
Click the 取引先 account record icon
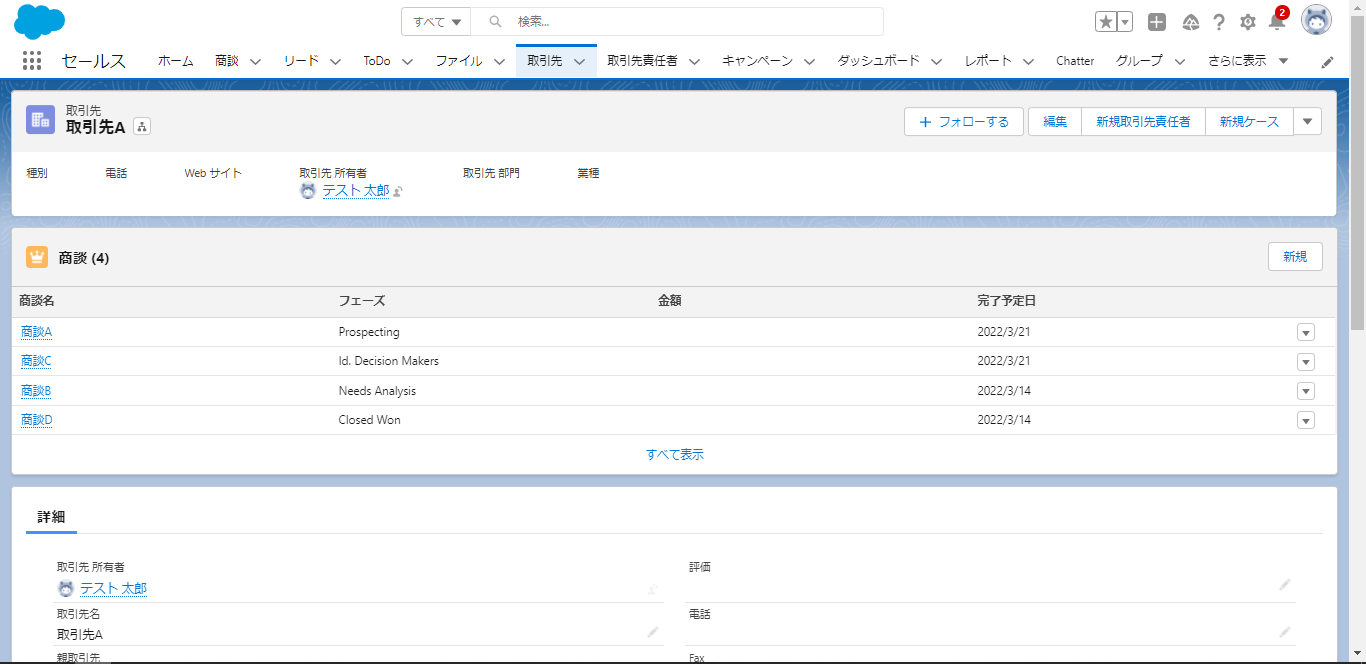41,120
